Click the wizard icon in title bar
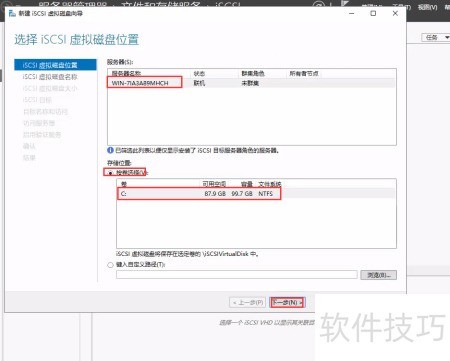 12,13
